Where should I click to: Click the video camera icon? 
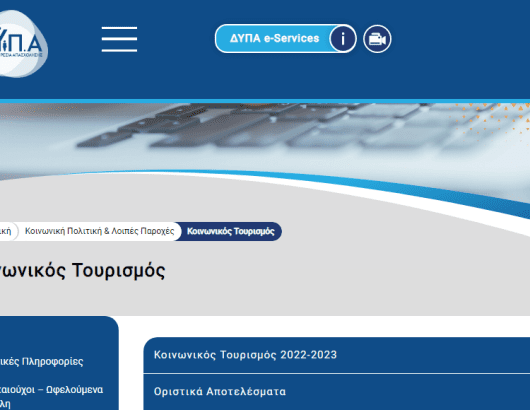click(377, 39)
